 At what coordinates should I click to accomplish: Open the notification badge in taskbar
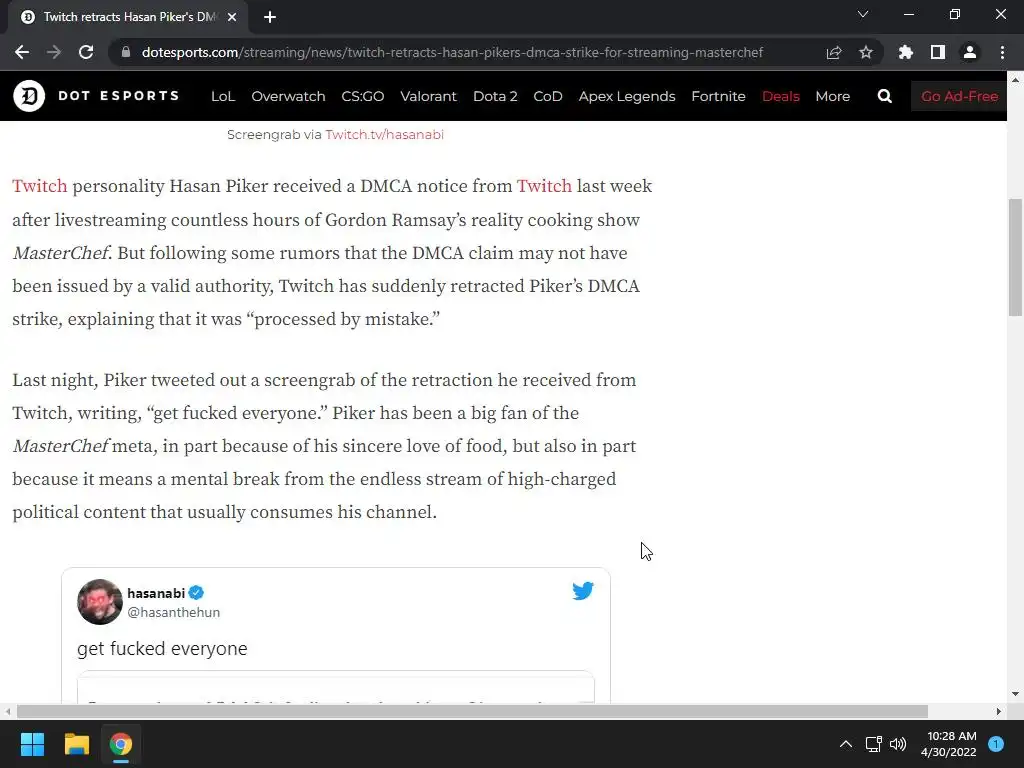click(x=996, y=744)
